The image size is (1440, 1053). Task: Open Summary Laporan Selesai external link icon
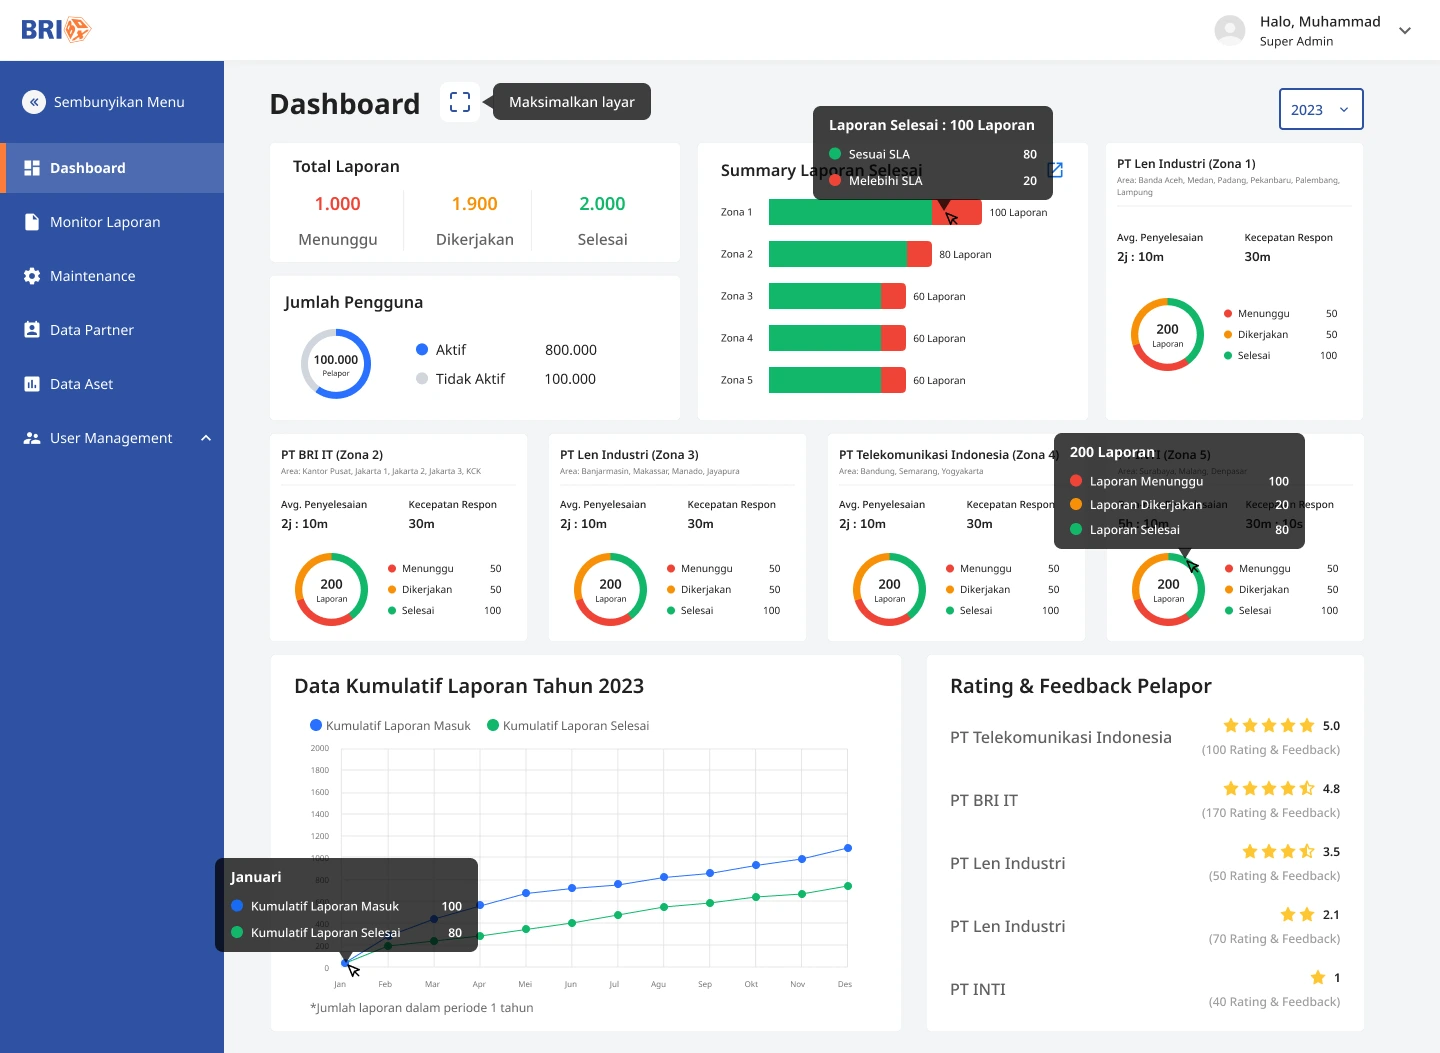point(1055,170)
